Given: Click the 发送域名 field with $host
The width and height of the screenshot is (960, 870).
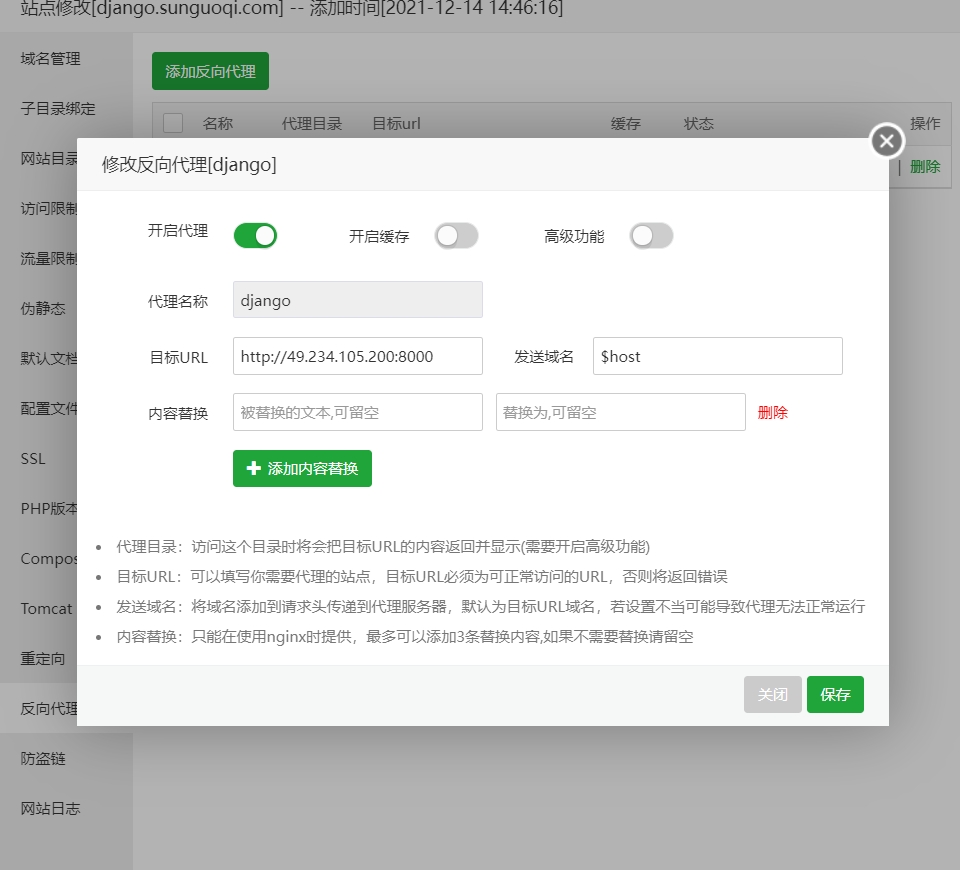Looking at the screenshot, I should coord(718,356).
